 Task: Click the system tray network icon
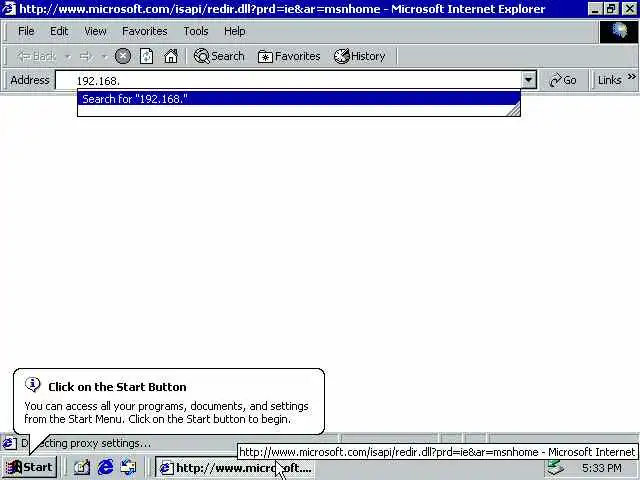(556, 468)
